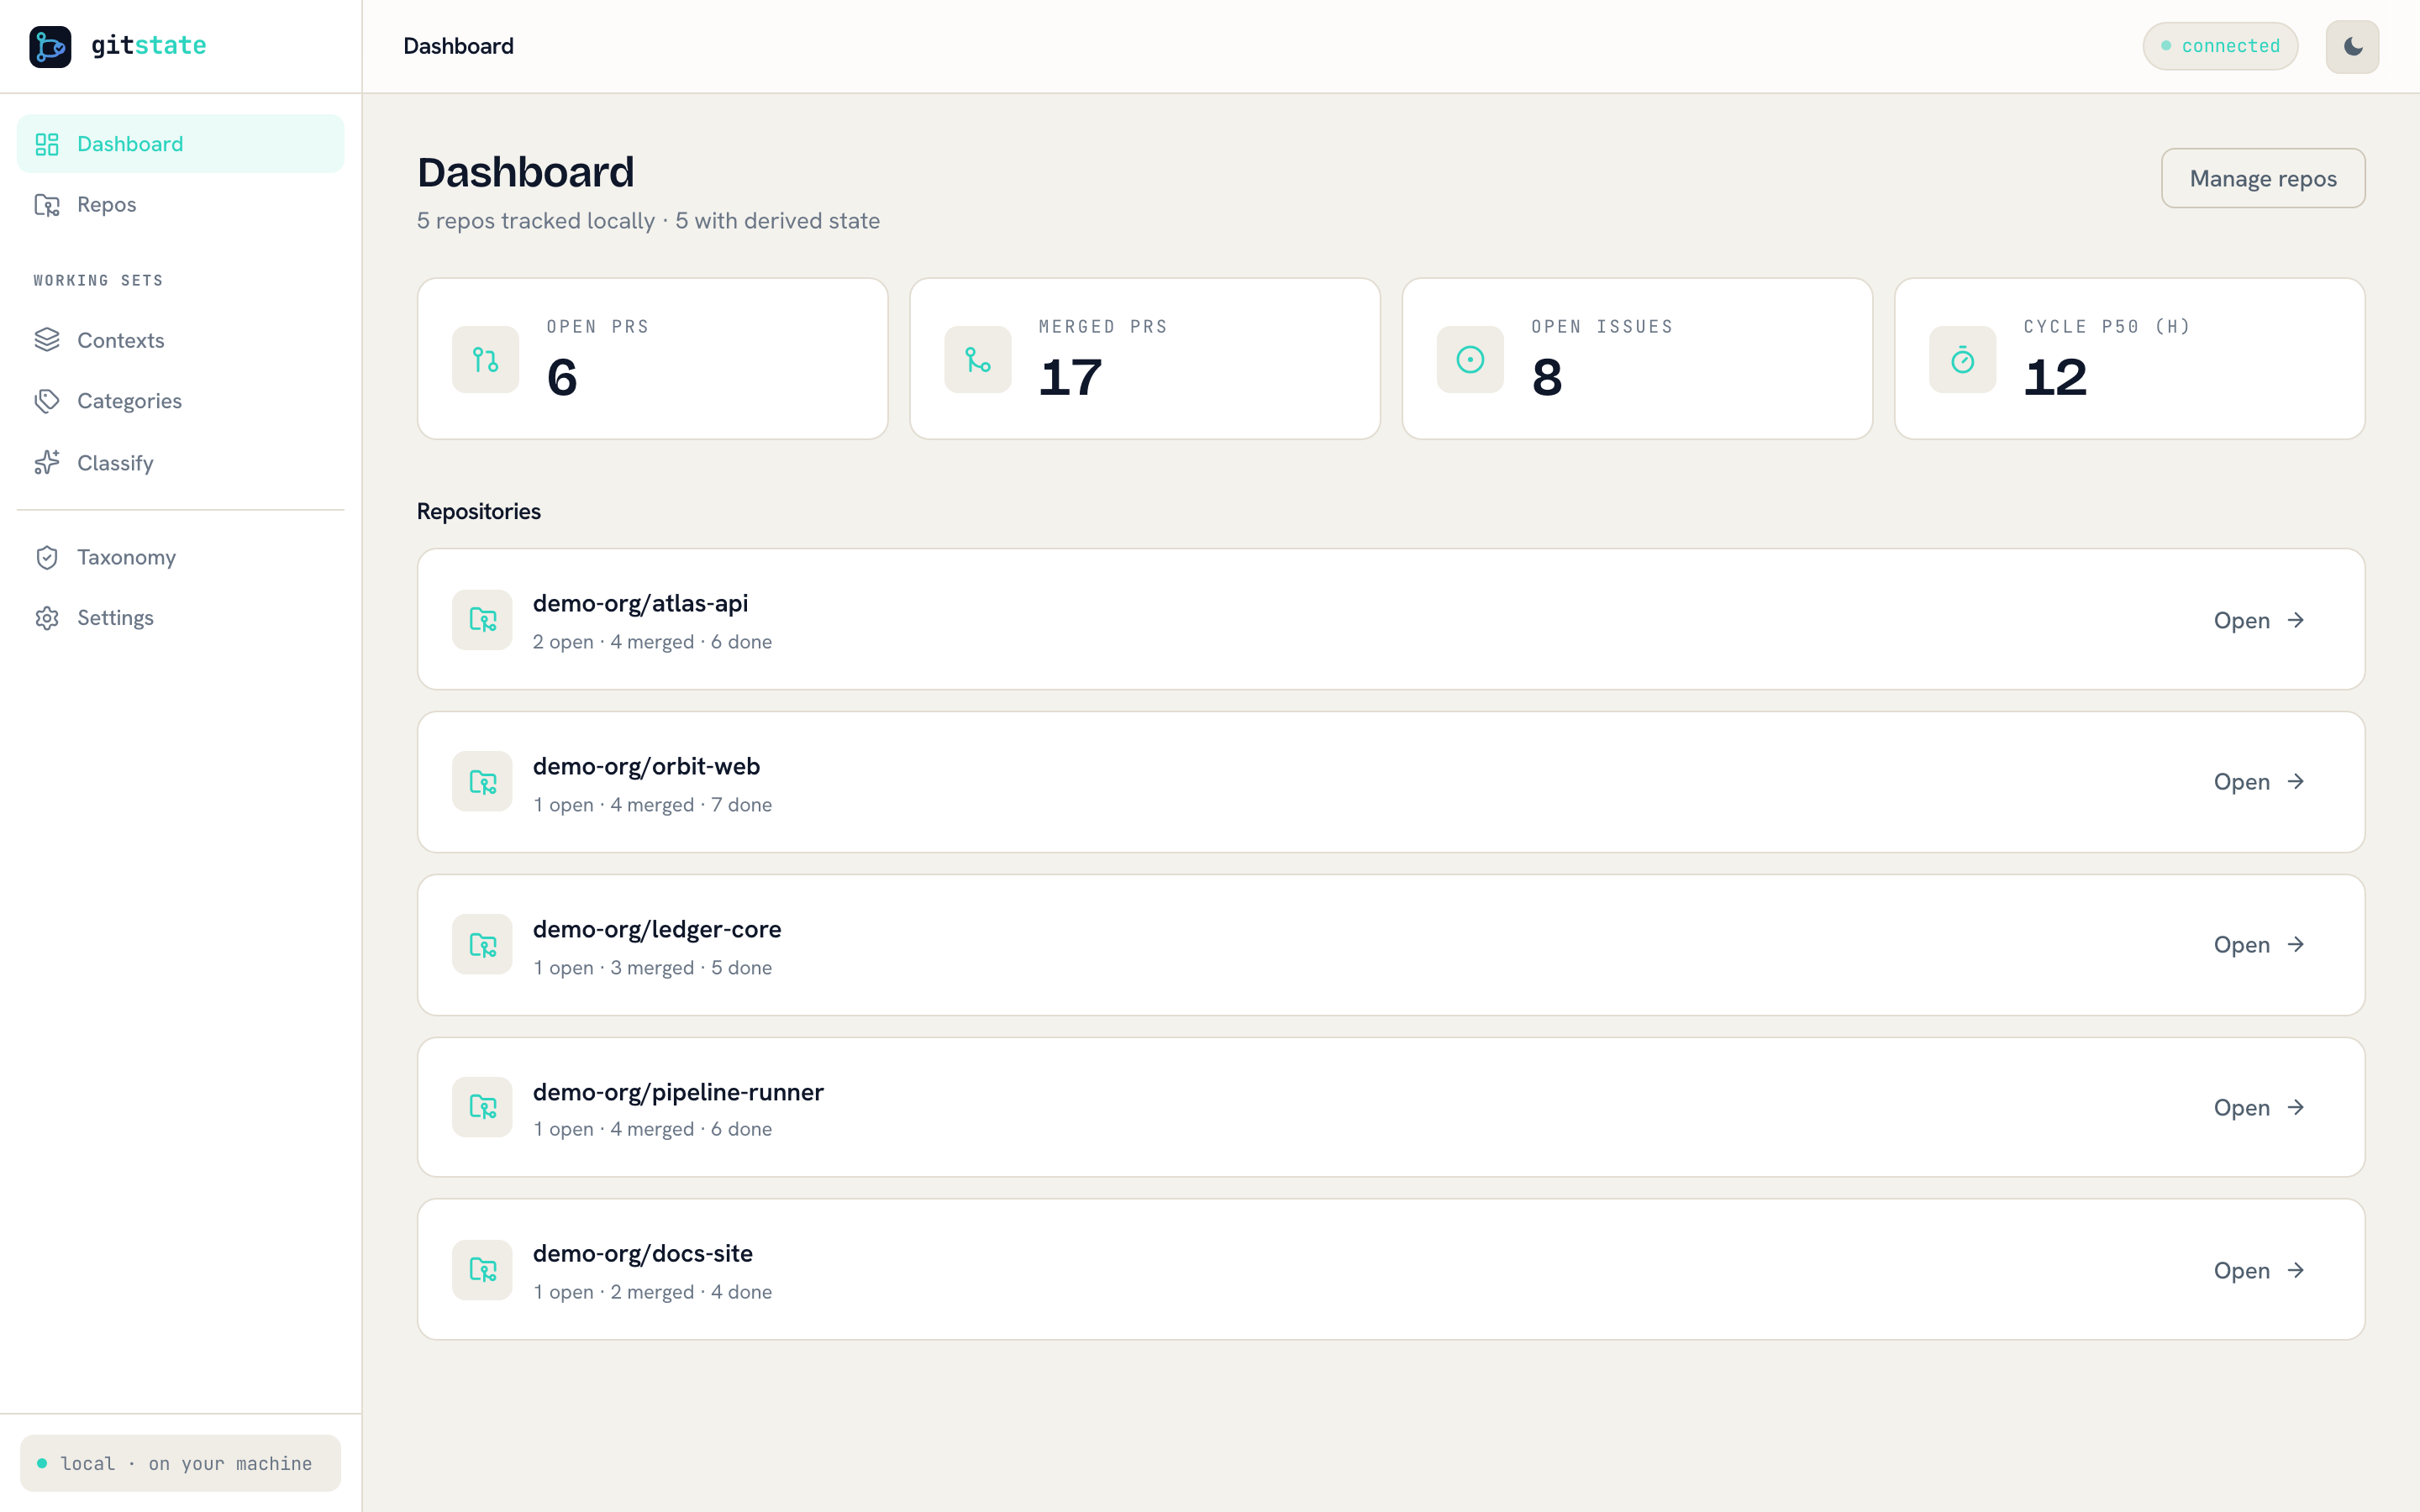Click "1 open · 2 merged · 4 done" text

(x=652, y=1292)
